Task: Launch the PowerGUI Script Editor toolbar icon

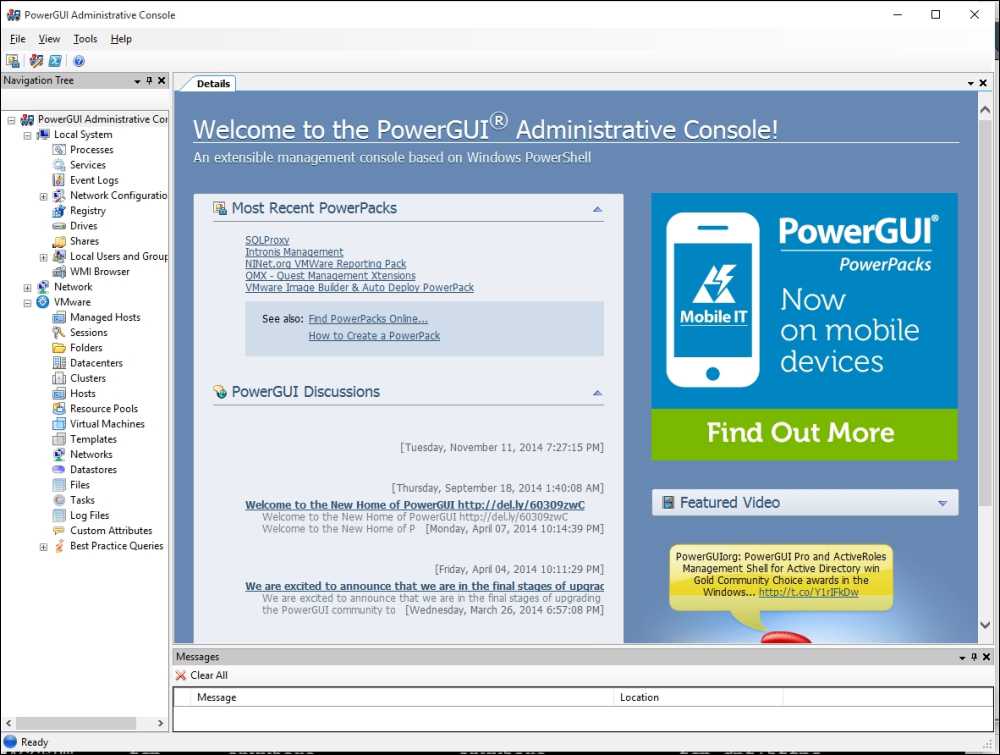Action: (36, 61)
